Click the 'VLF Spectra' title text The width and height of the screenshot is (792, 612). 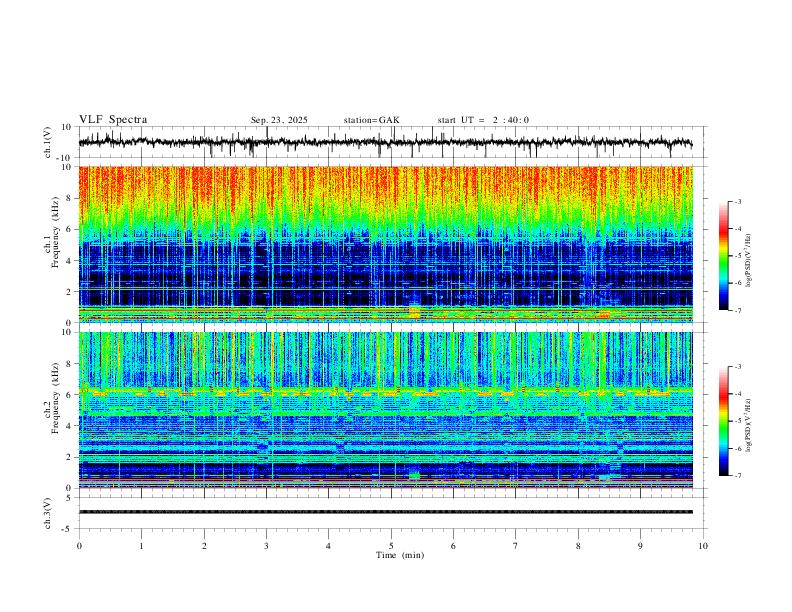point(113,120)
